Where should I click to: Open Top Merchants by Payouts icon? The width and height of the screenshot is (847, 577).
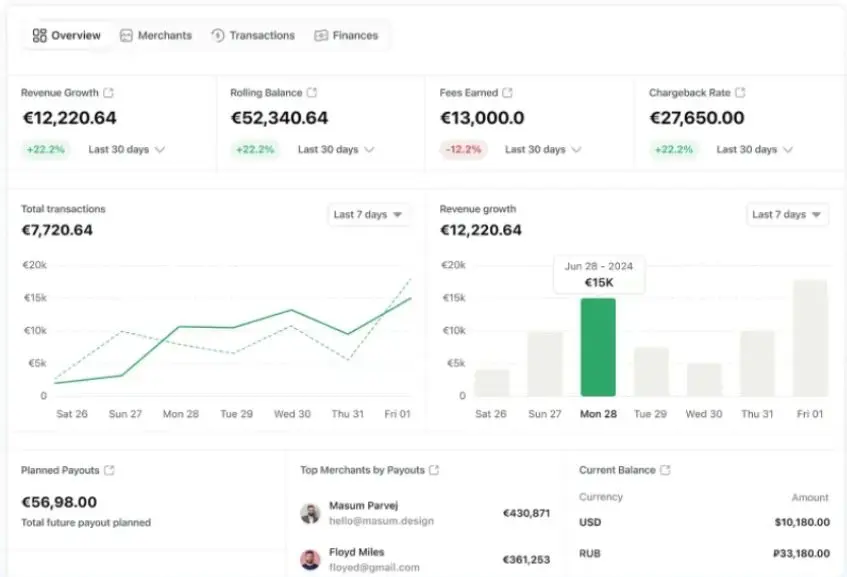click(x=434, y=470)
